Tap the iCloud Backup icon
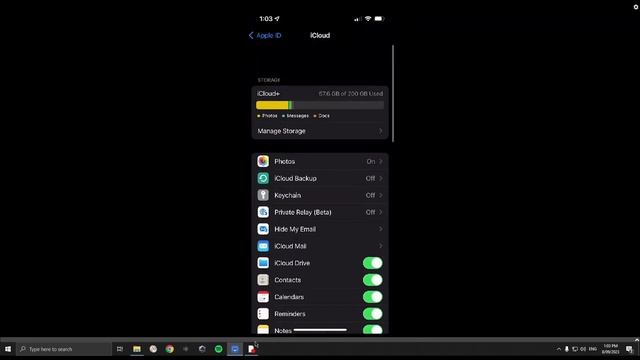 click(263, 178)
